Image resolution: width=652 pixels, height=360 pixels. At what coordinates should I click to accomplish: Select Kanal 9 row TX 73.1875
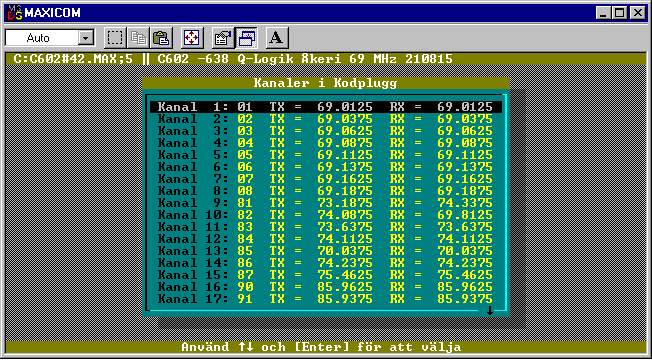(x=326, y=203)
